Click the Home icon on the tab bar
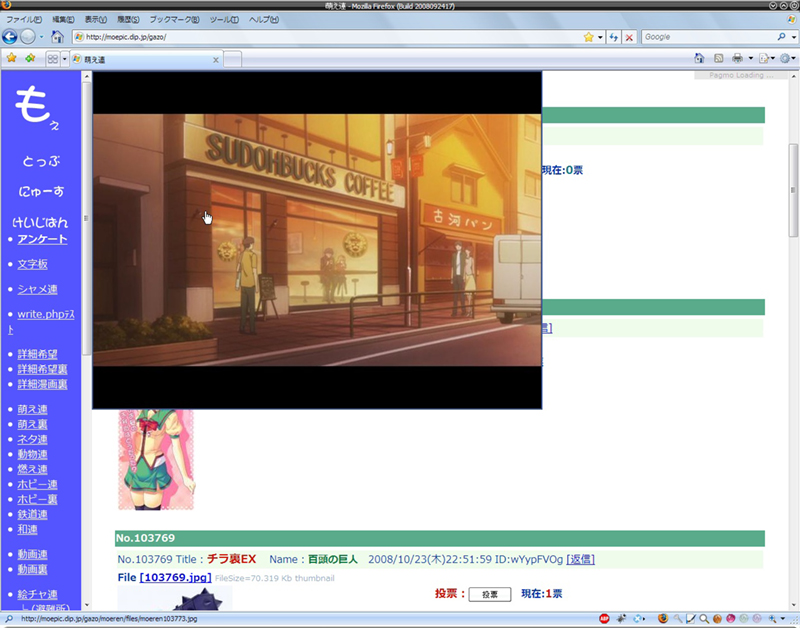This screenshot has height=628, width=800. point(699,58)
